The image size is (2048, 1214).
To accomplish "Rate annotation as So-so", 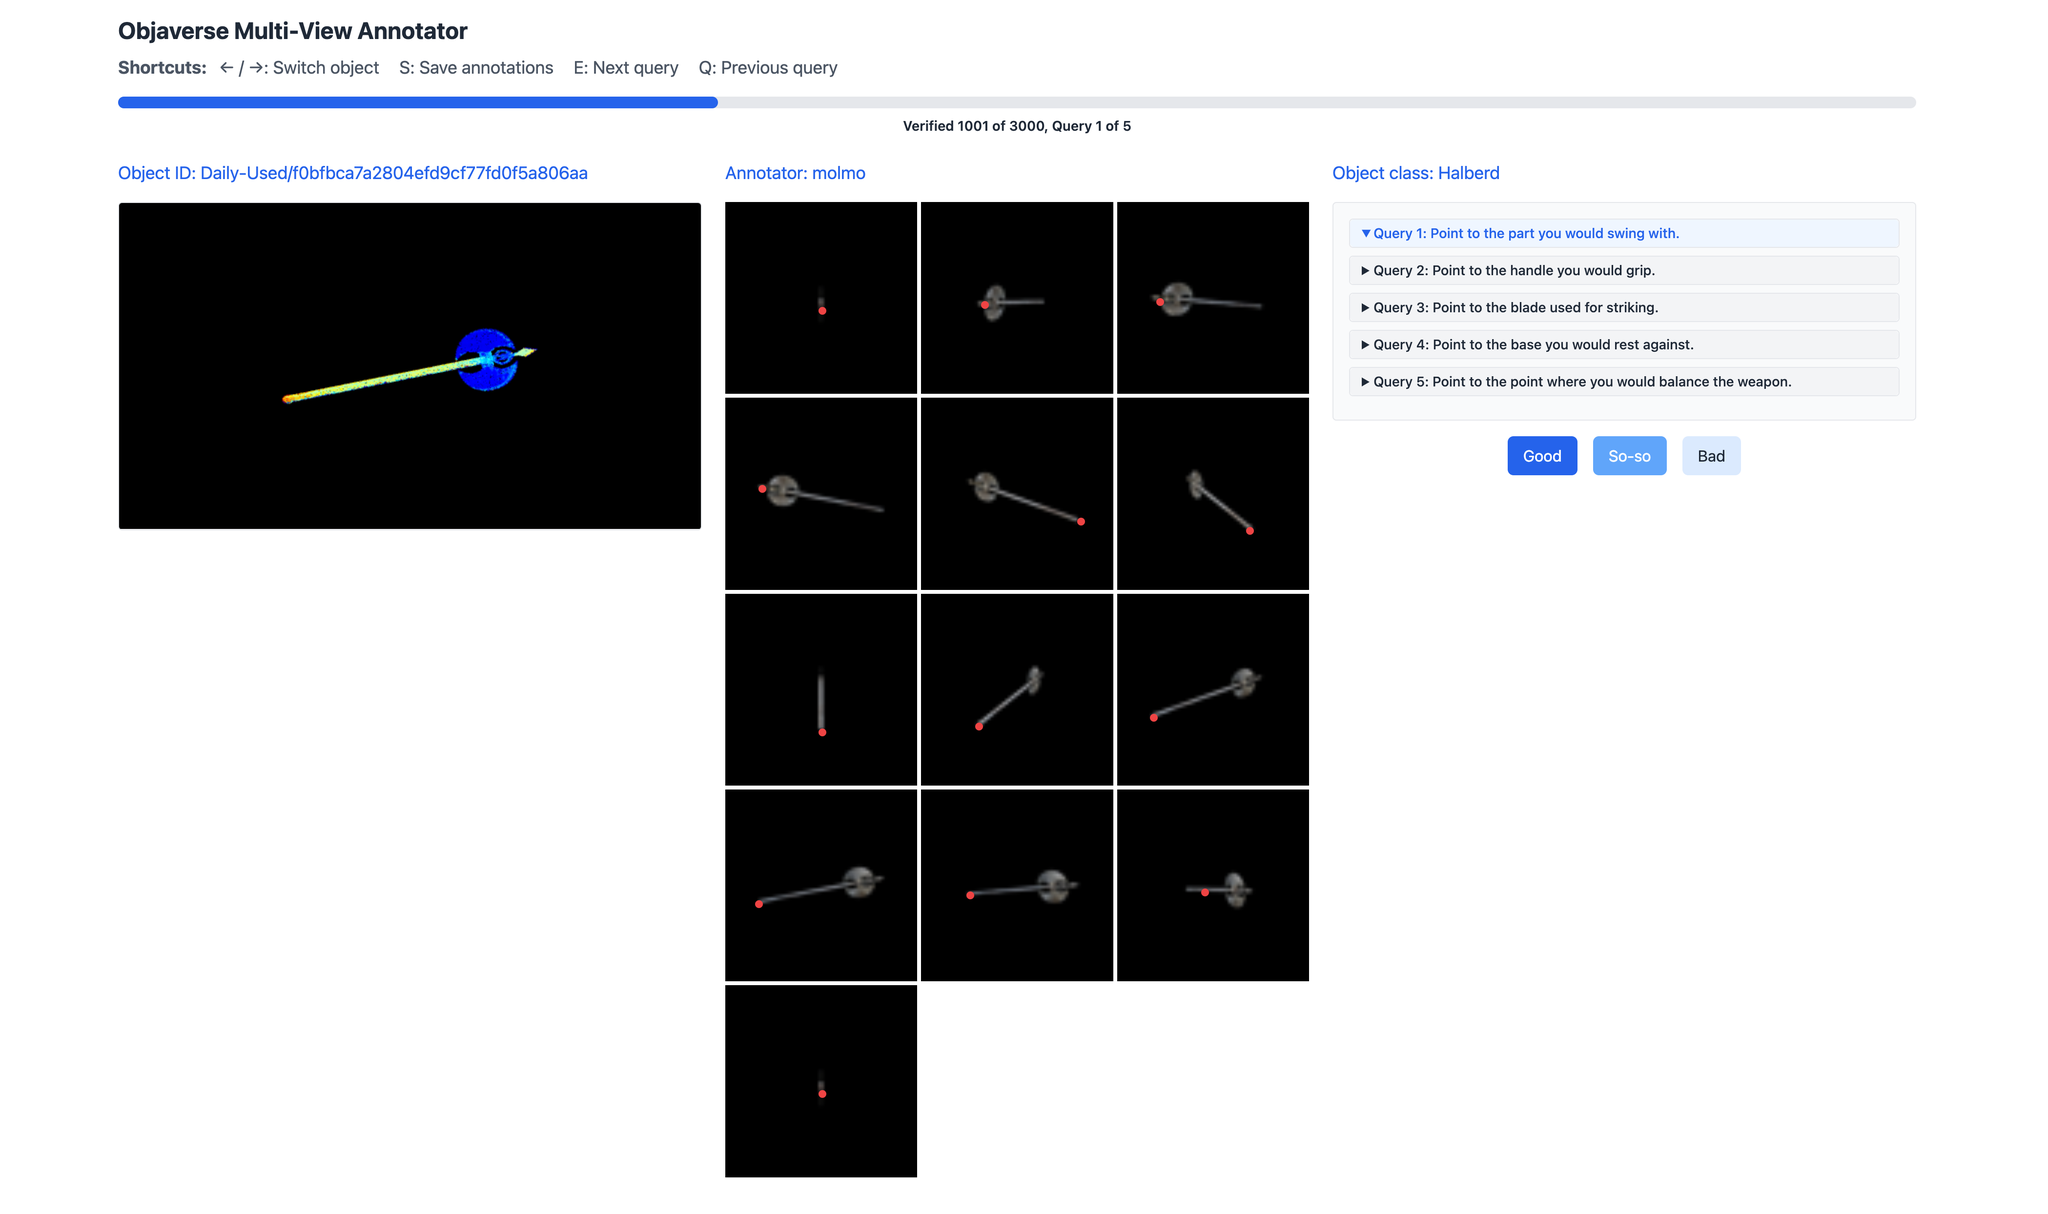I will pos(1629,456).
